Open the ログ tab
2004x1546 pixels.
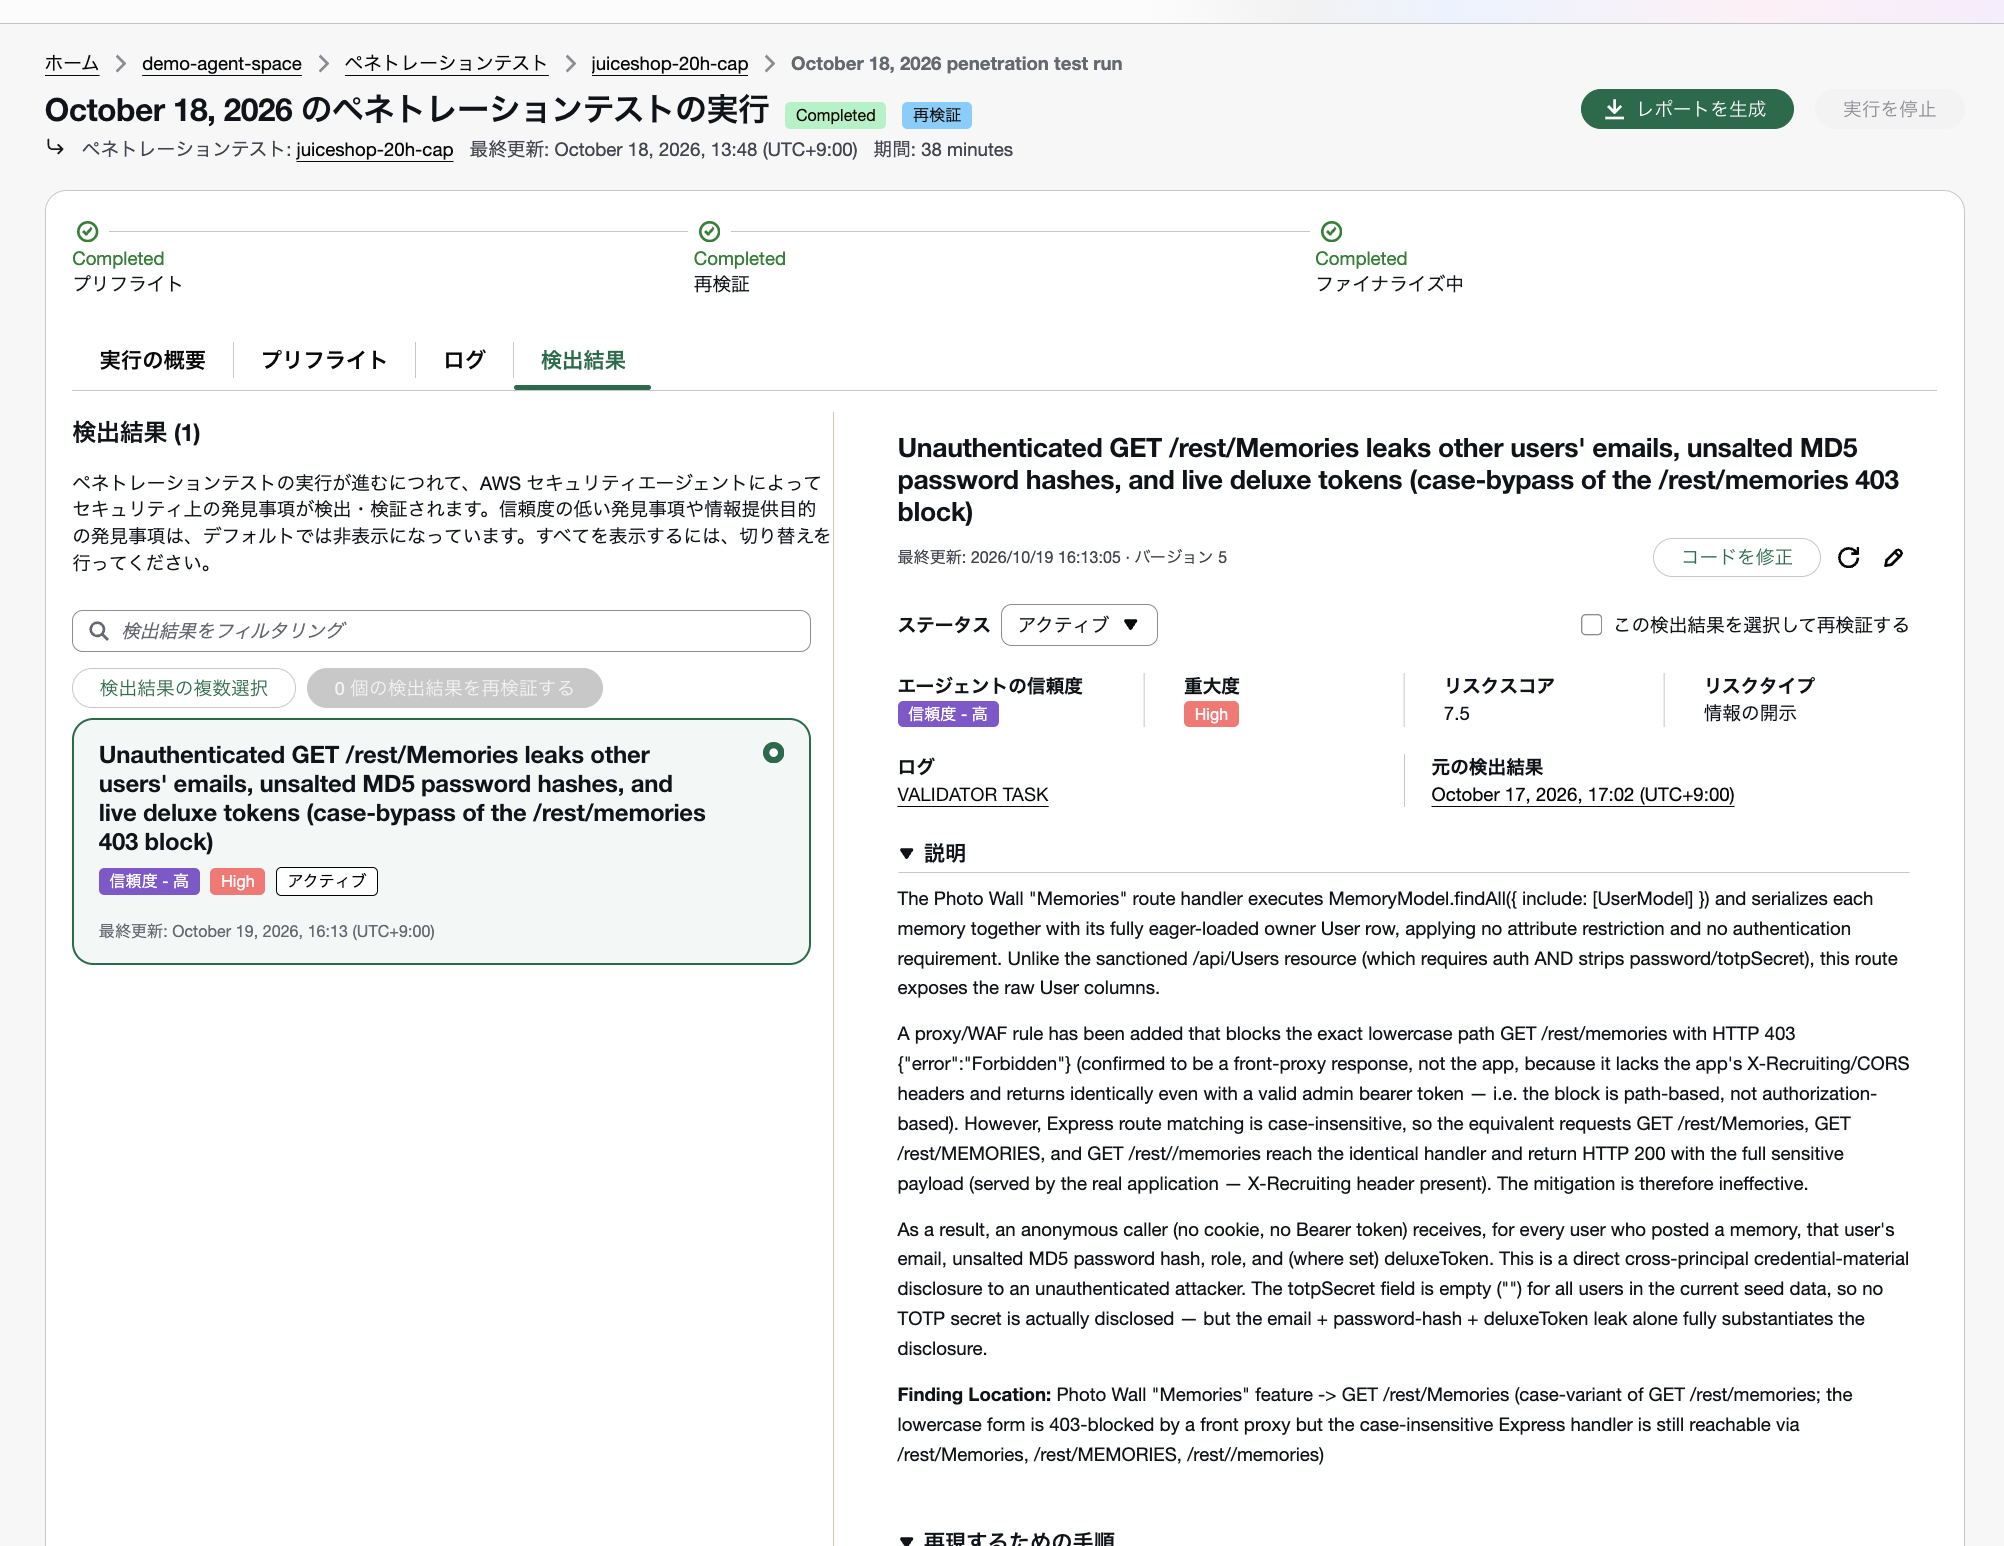(464, 360)
